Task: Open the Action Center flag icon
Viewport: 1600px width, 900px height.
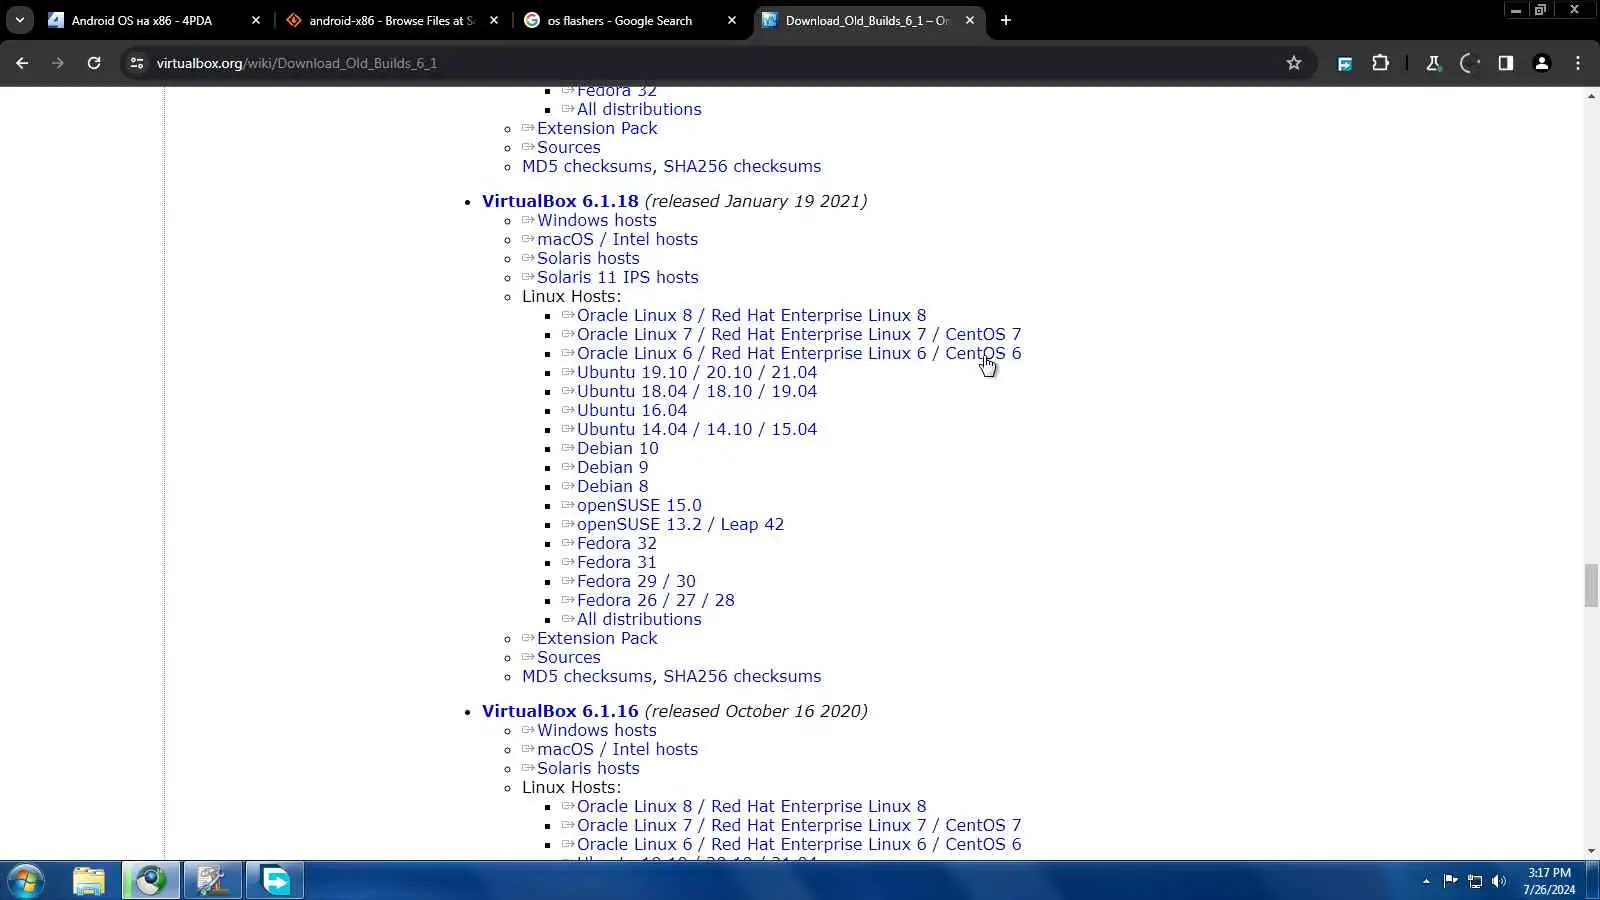Action: [1450, 881]
